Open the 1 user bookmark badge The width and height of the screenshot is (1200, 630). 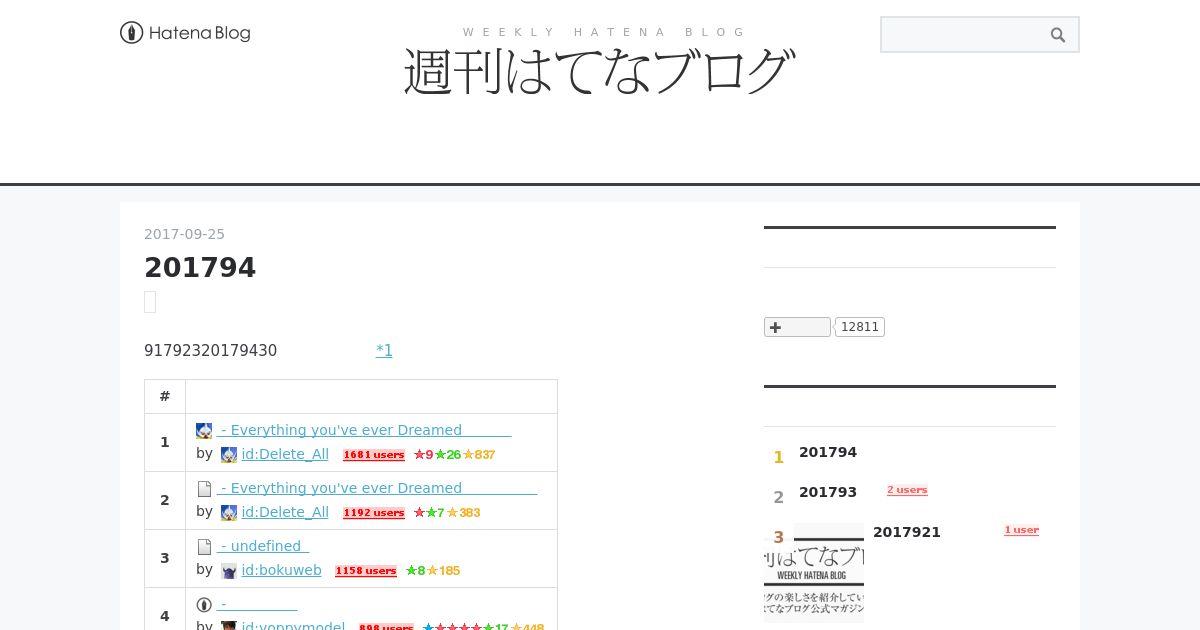pos(1022,530)
